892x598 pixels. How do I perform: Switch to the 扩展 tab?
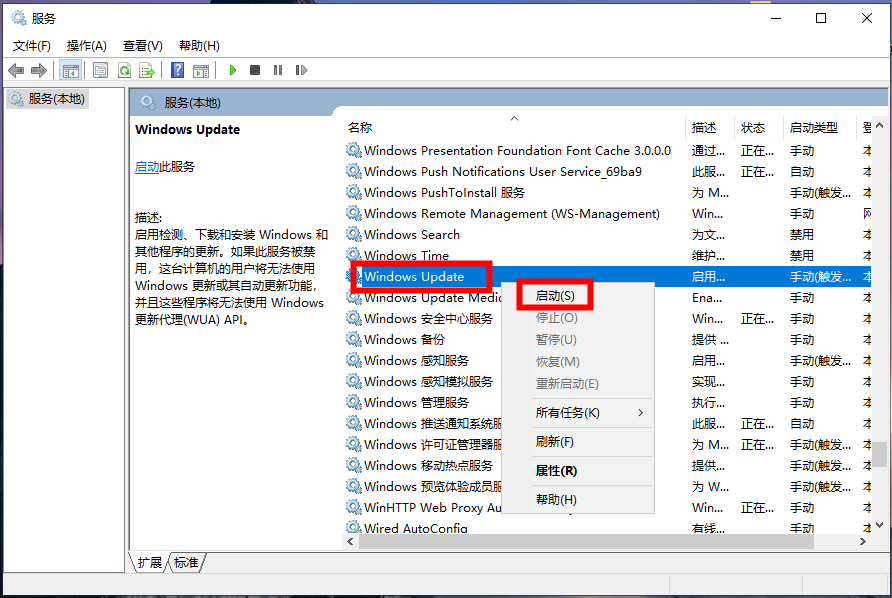(150, 563)
